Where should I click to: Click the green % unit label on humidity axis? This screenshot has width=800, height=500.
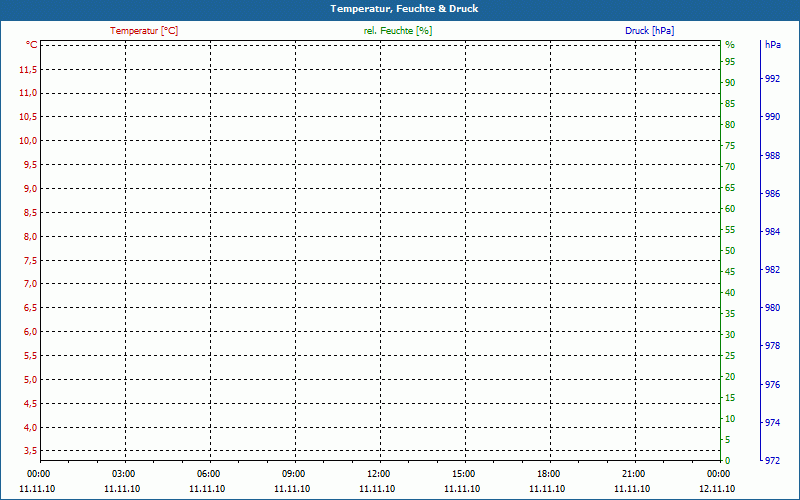[730, 45]
